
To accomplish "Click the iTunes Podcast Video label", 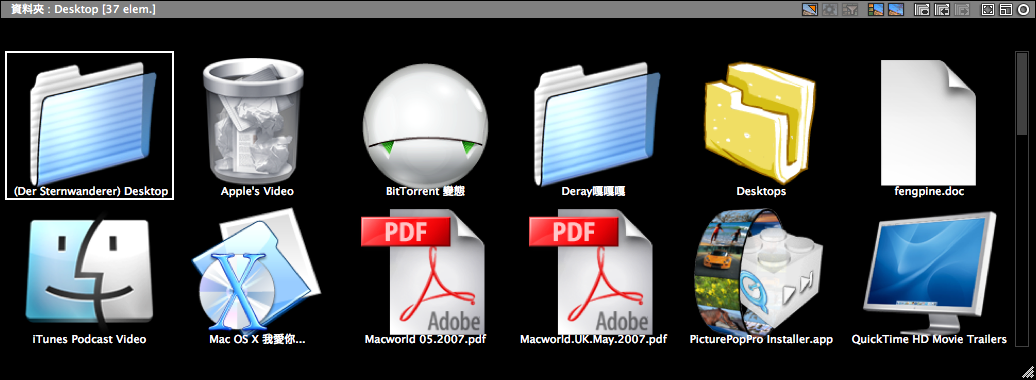I will [x=89, y=339].
